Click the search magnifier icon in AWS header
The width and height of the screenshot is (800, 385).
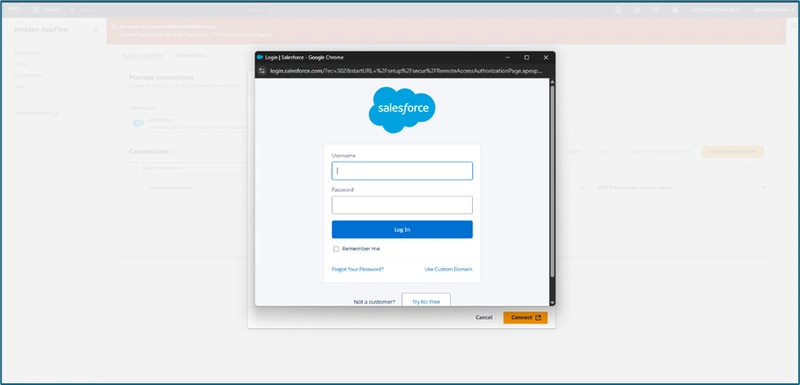(x=72, y=10)
